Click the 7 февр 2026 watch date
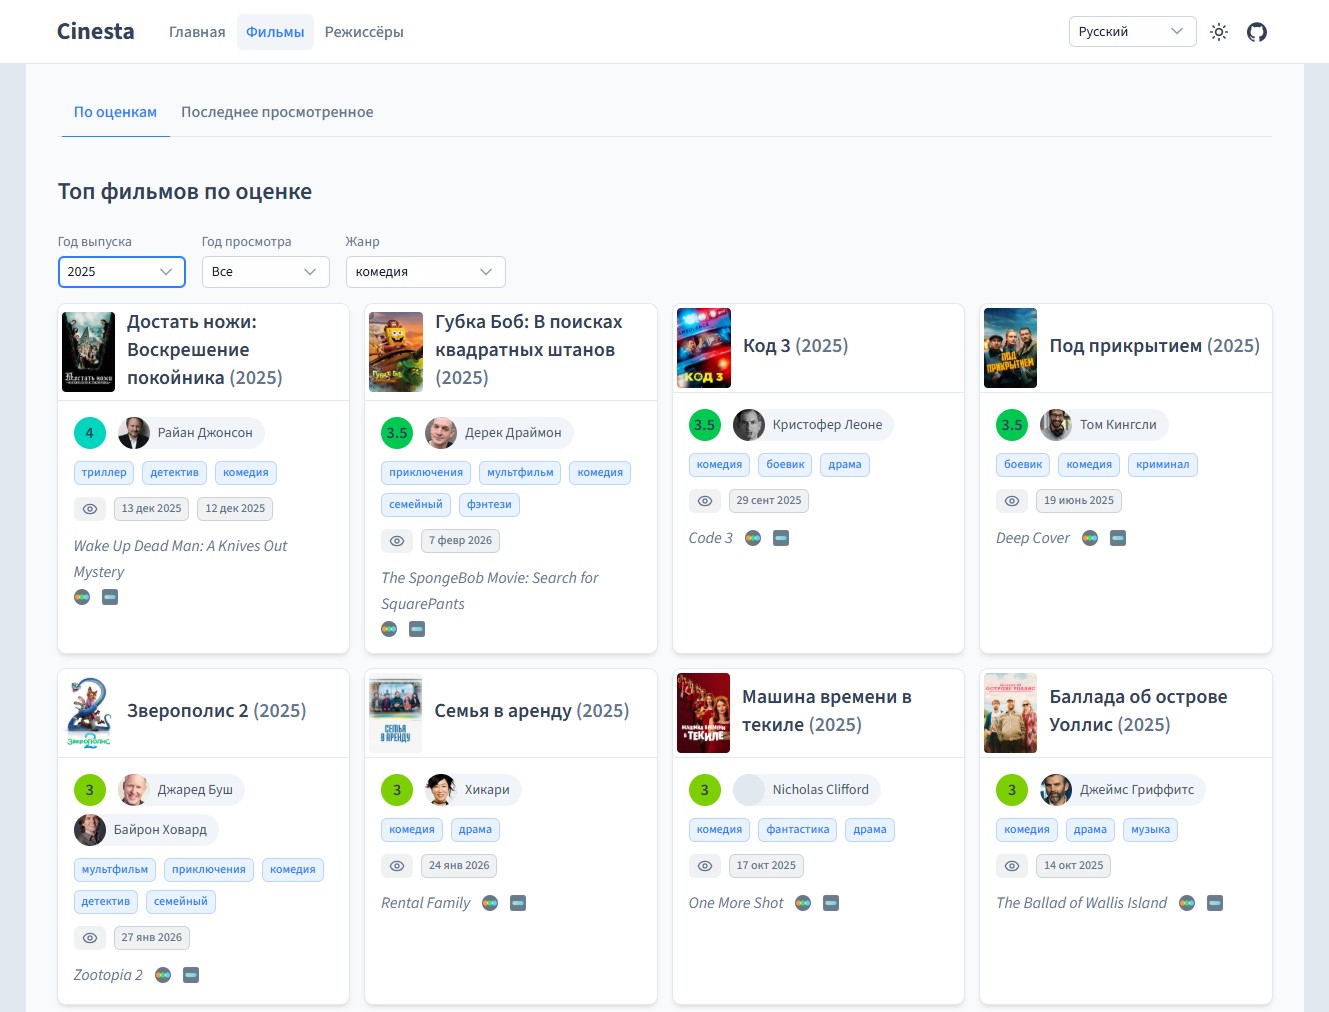 461,541
